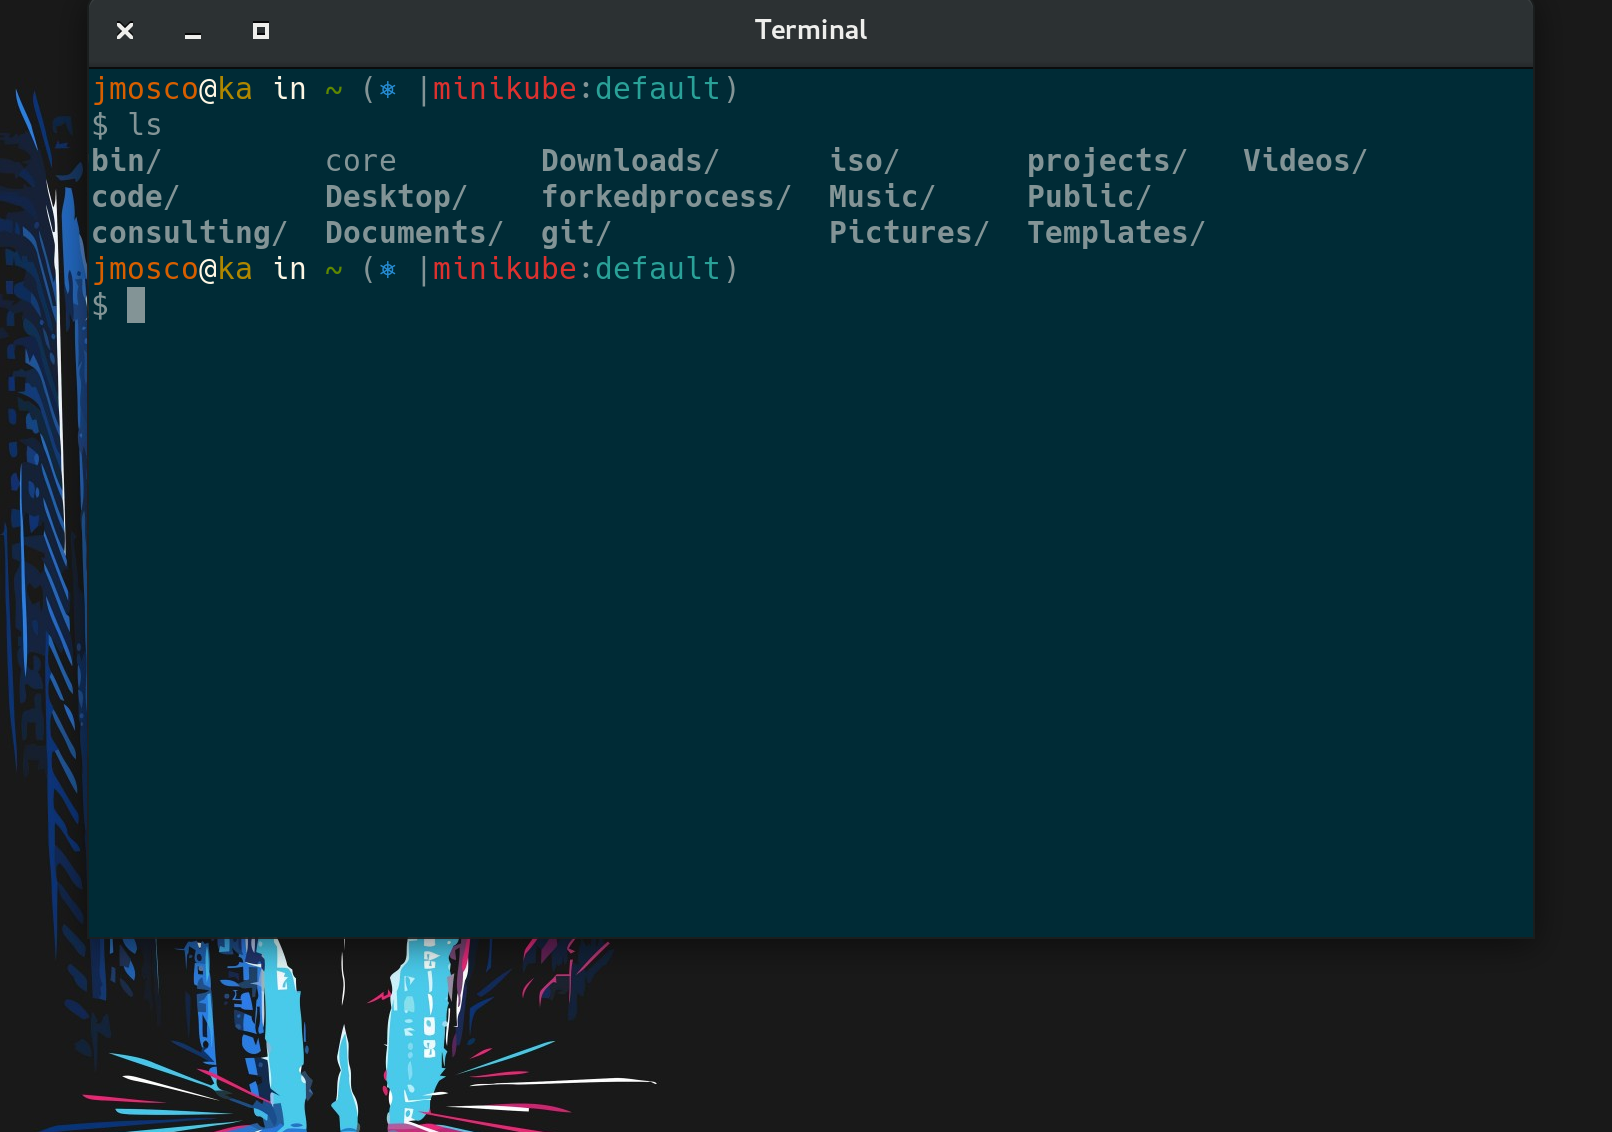Click the 'git/' directory entry
Screen dimensions: 1612x1132
[576, 233]
